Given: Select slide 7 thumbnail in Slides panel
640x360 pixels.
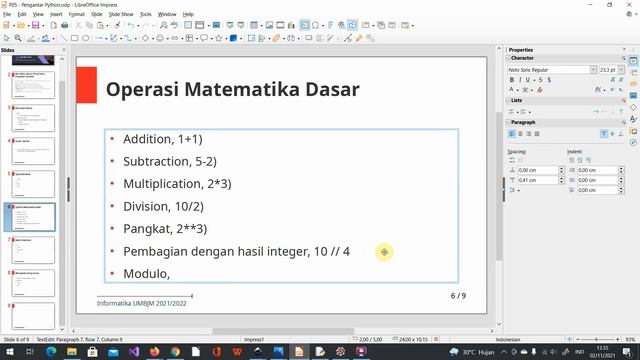Looking at the screenshot, I should coord(33,250).
